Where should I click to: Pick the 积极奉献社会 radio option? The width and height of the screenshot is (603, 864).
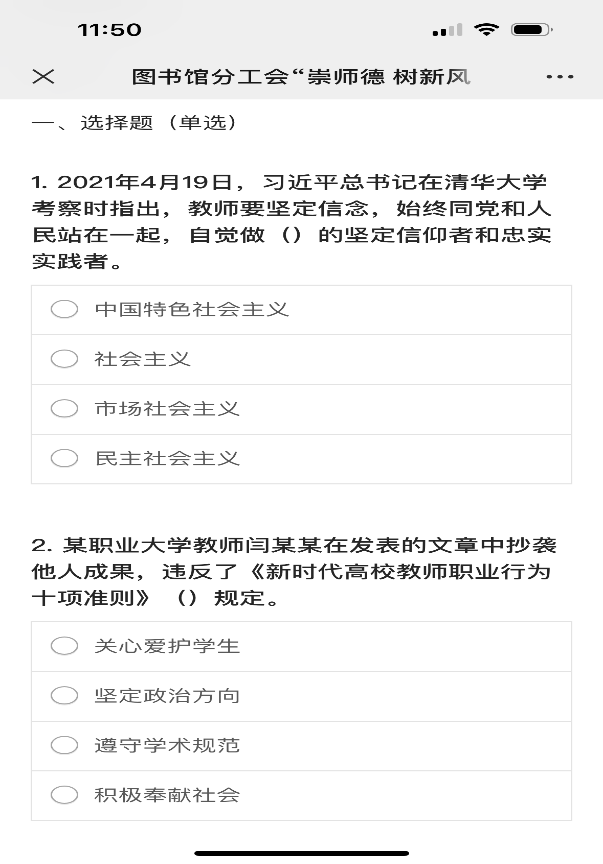[64, 796]
